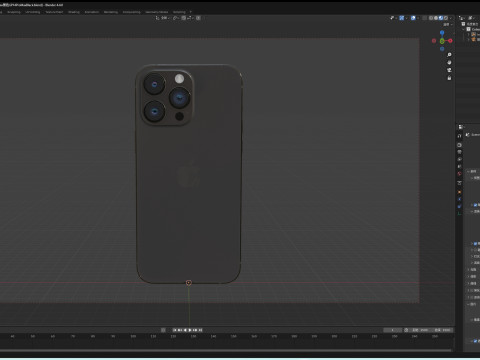Add a new workspace with the plus button
The width and height of the screenshot is (480, 360).
[191, 12]
